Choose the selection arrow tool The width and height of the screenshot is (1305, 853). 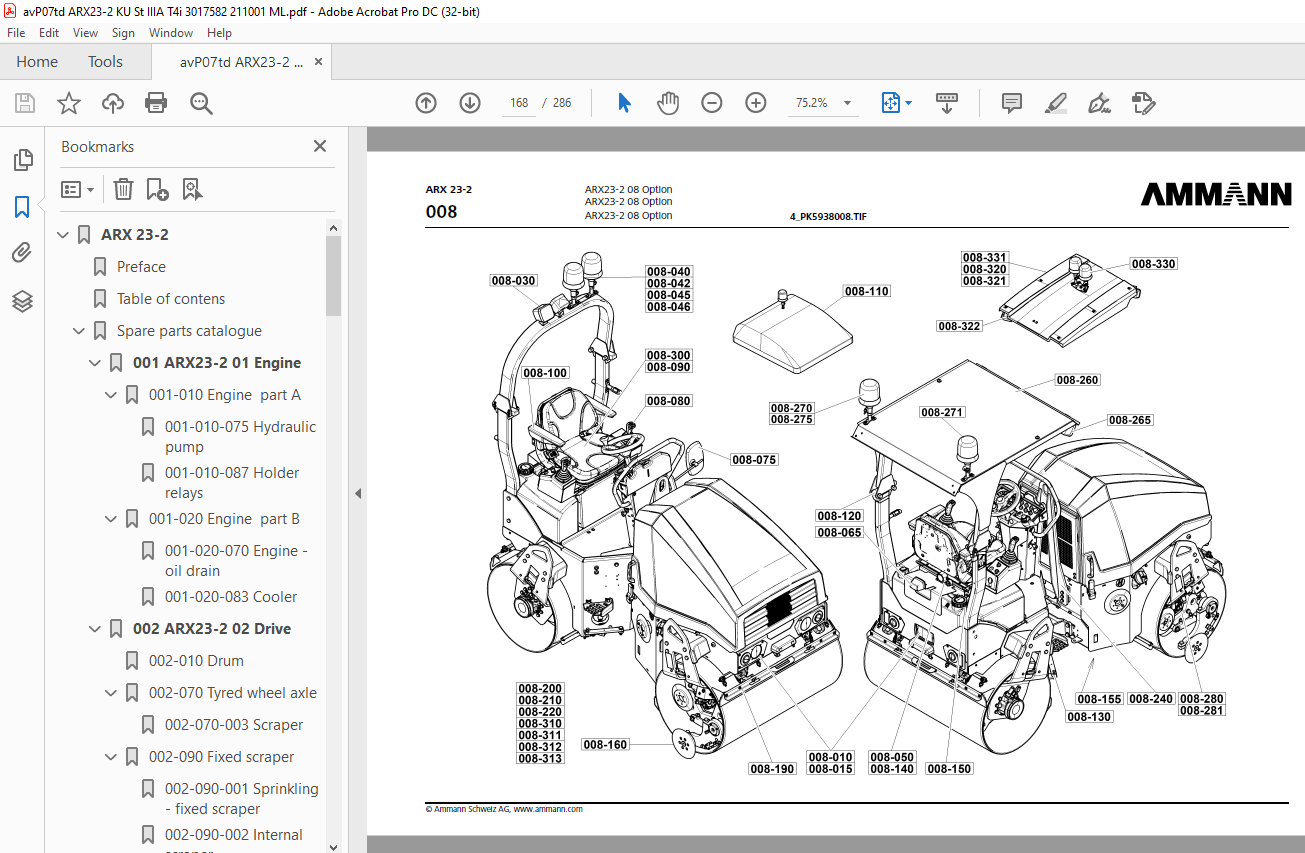[624, 103]
